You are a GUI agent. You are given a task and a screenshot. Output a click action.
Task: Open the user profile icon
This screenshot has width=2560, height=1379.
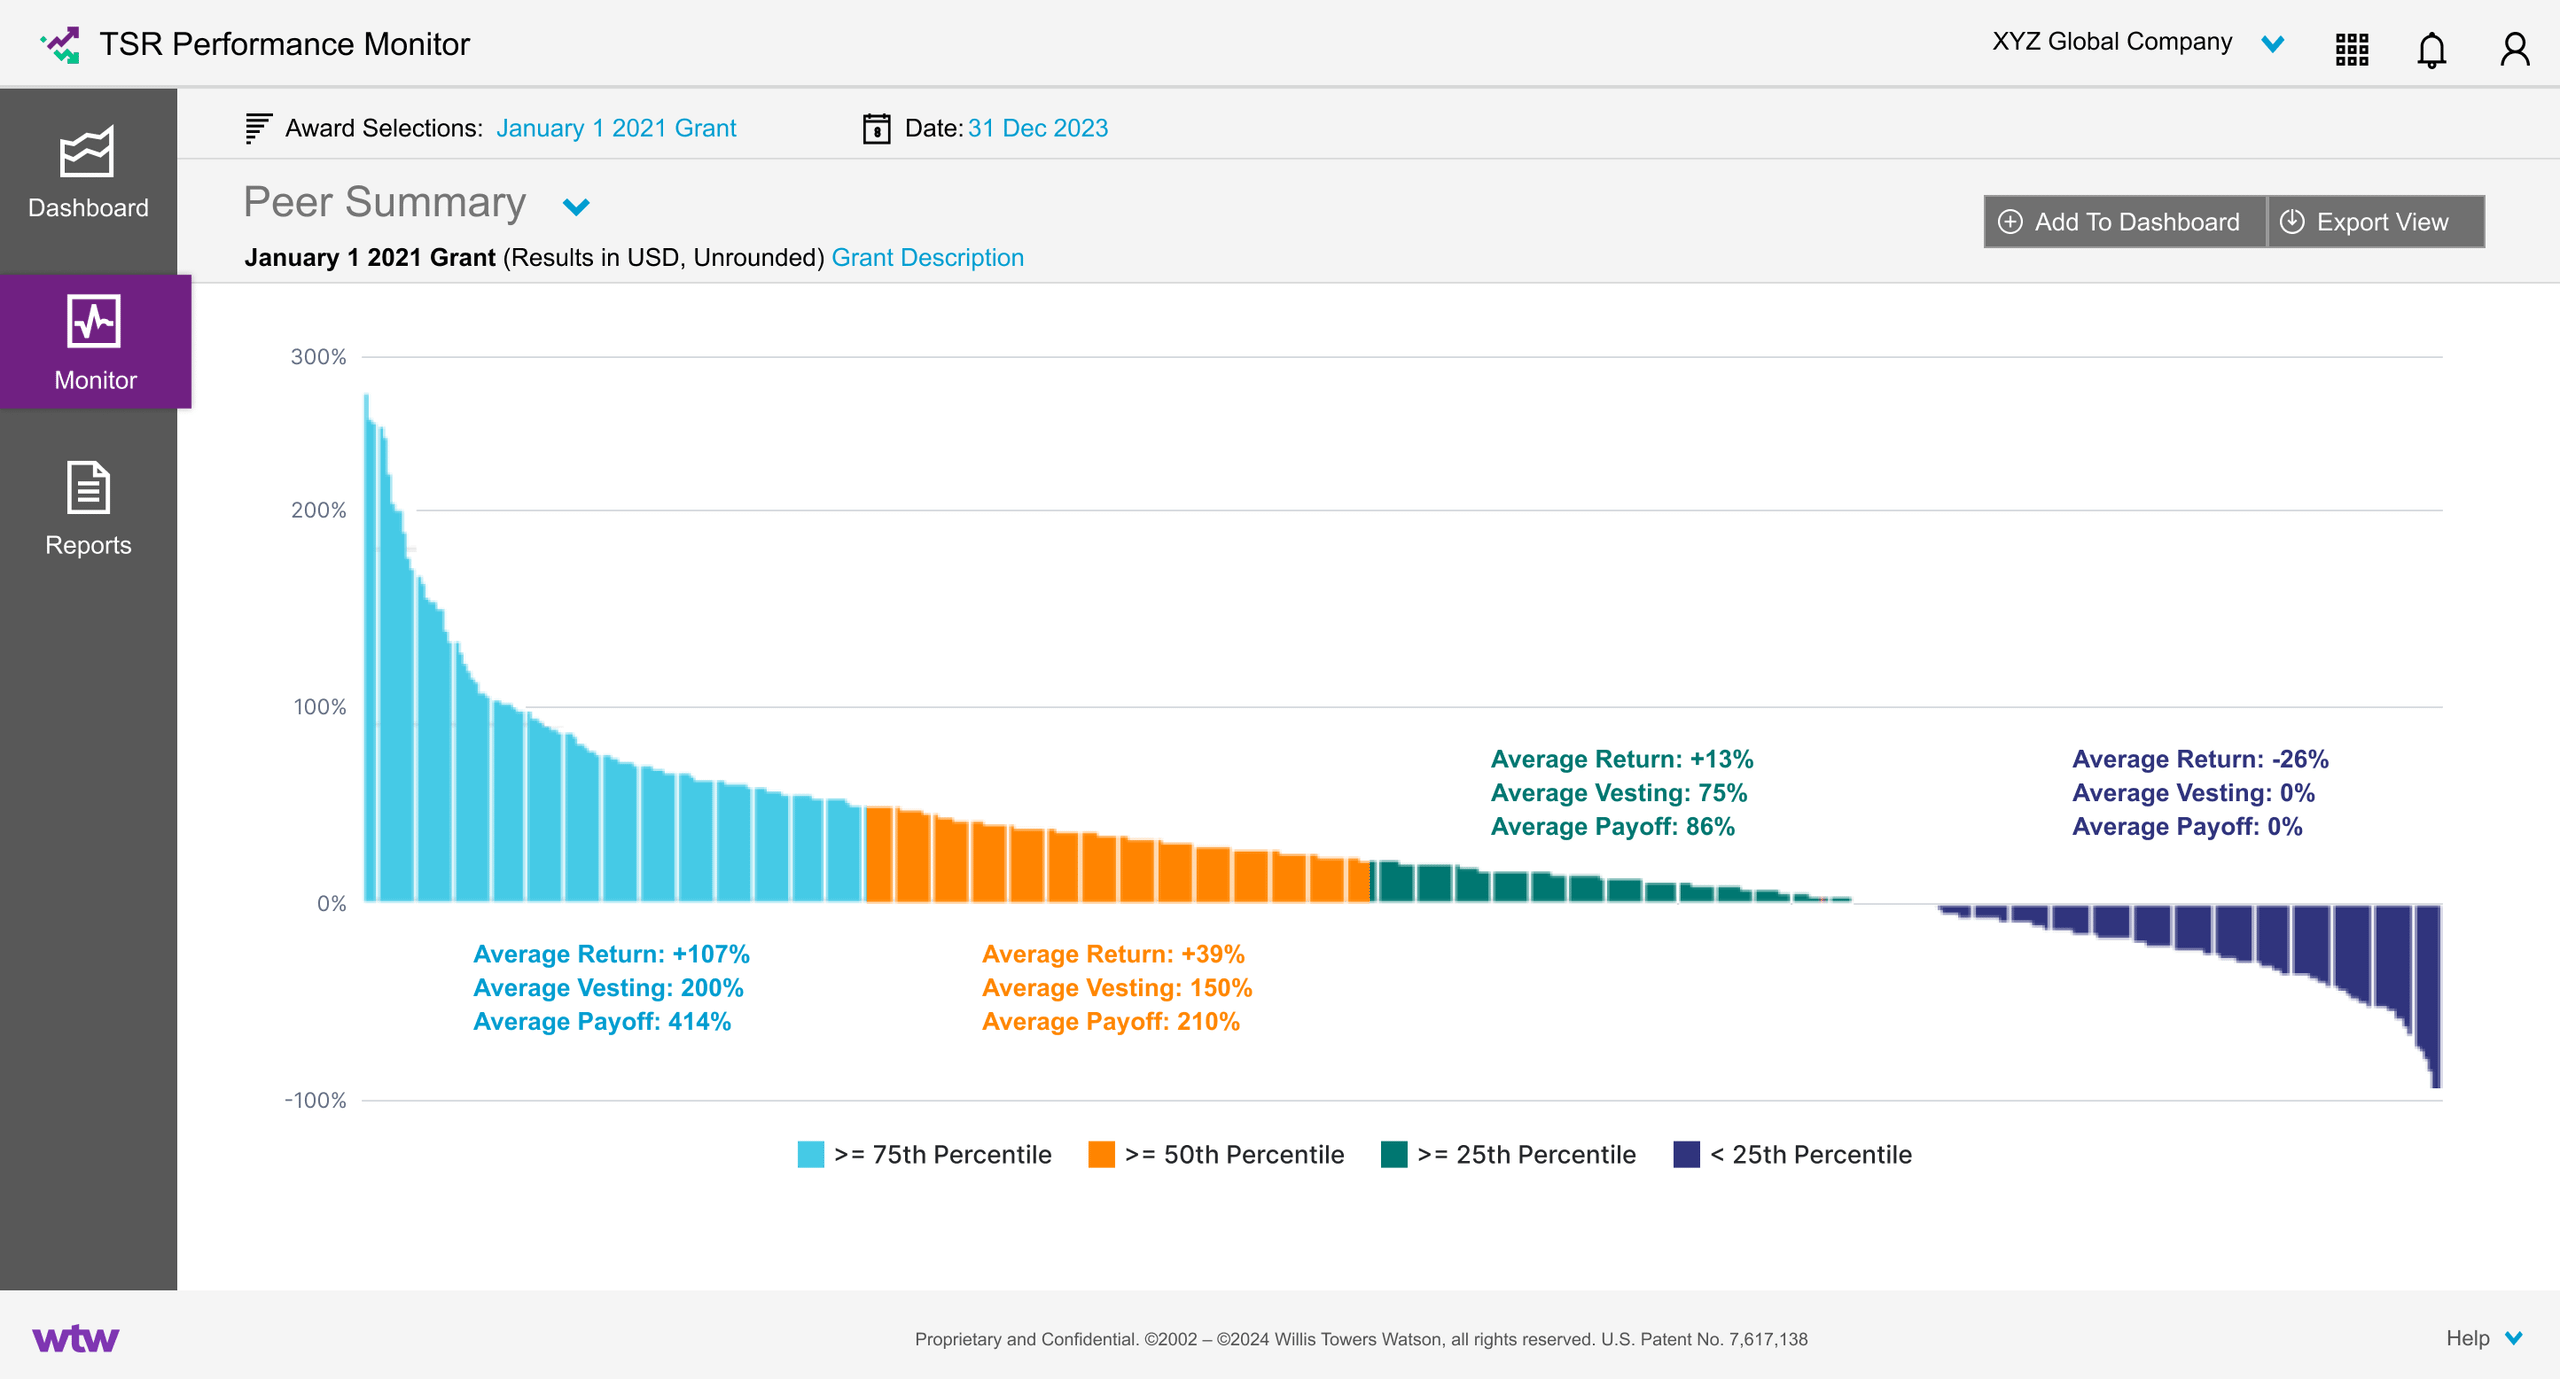2514,49
